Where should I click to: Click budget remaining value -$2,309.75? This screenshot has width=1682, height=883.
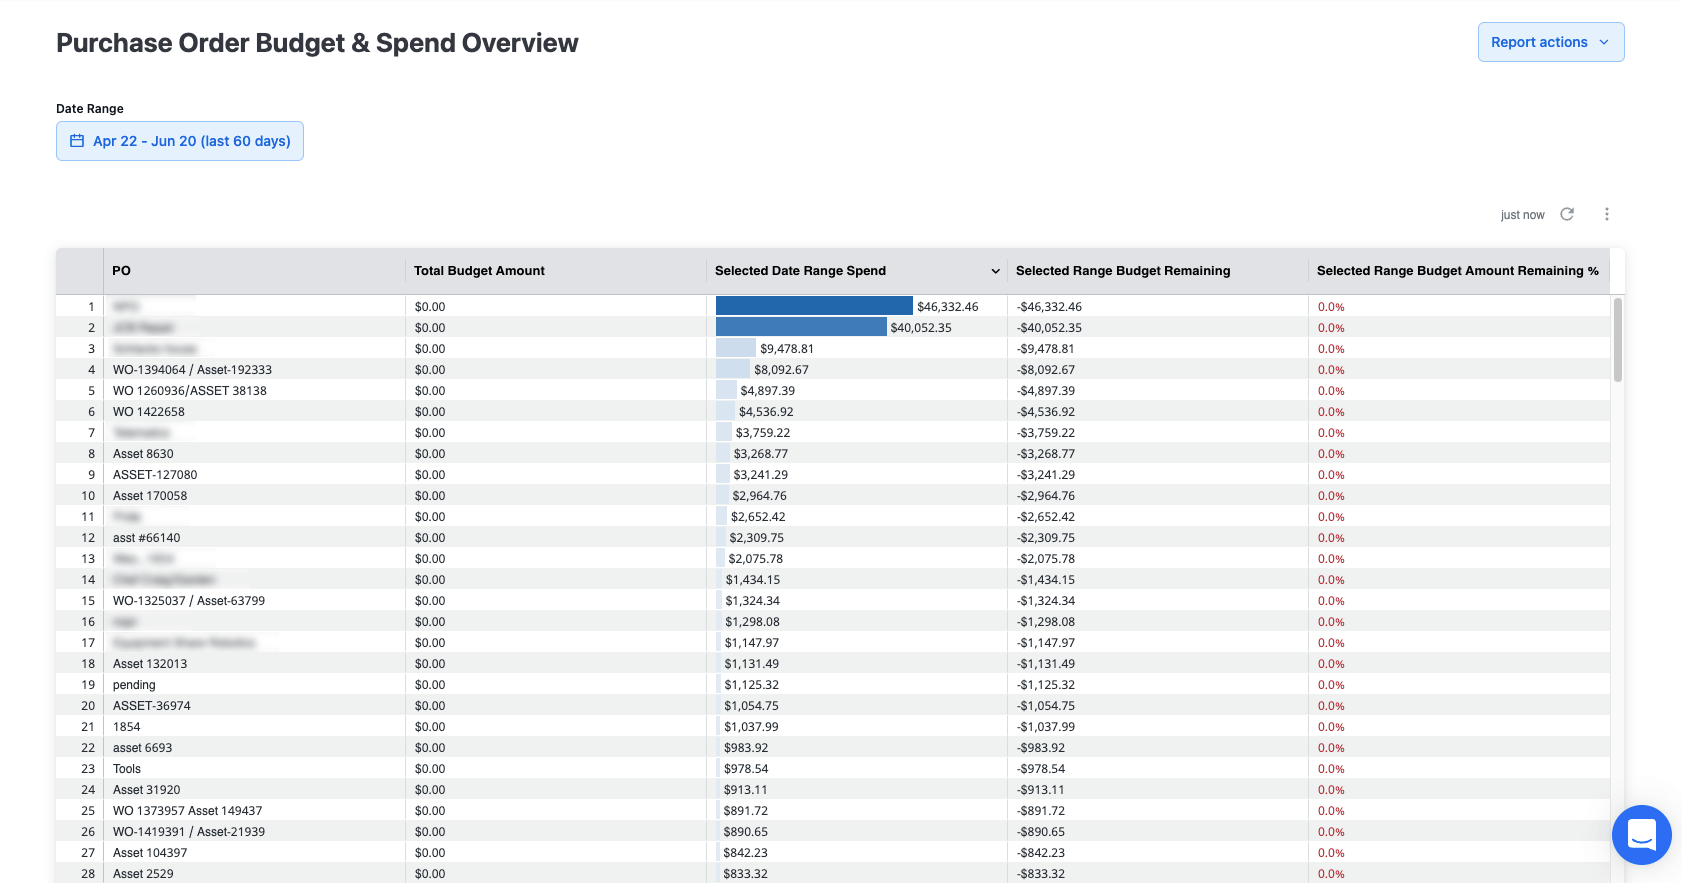click(x=1046, y=538)
